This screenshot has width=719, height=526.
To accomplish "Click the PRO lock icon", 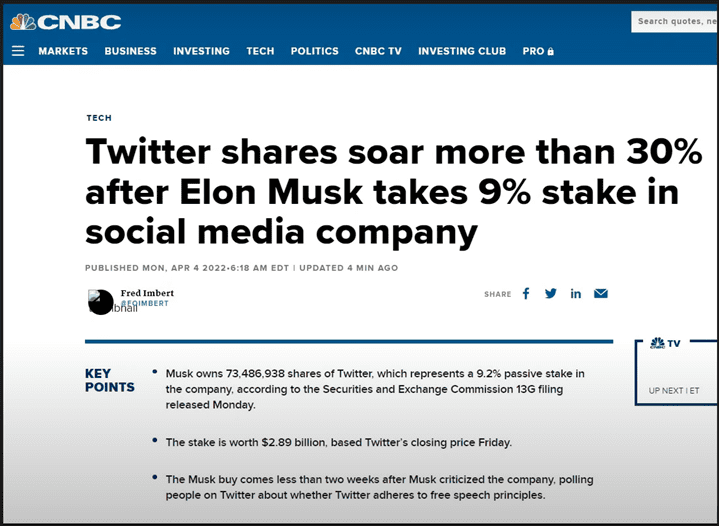I will 550,52.
